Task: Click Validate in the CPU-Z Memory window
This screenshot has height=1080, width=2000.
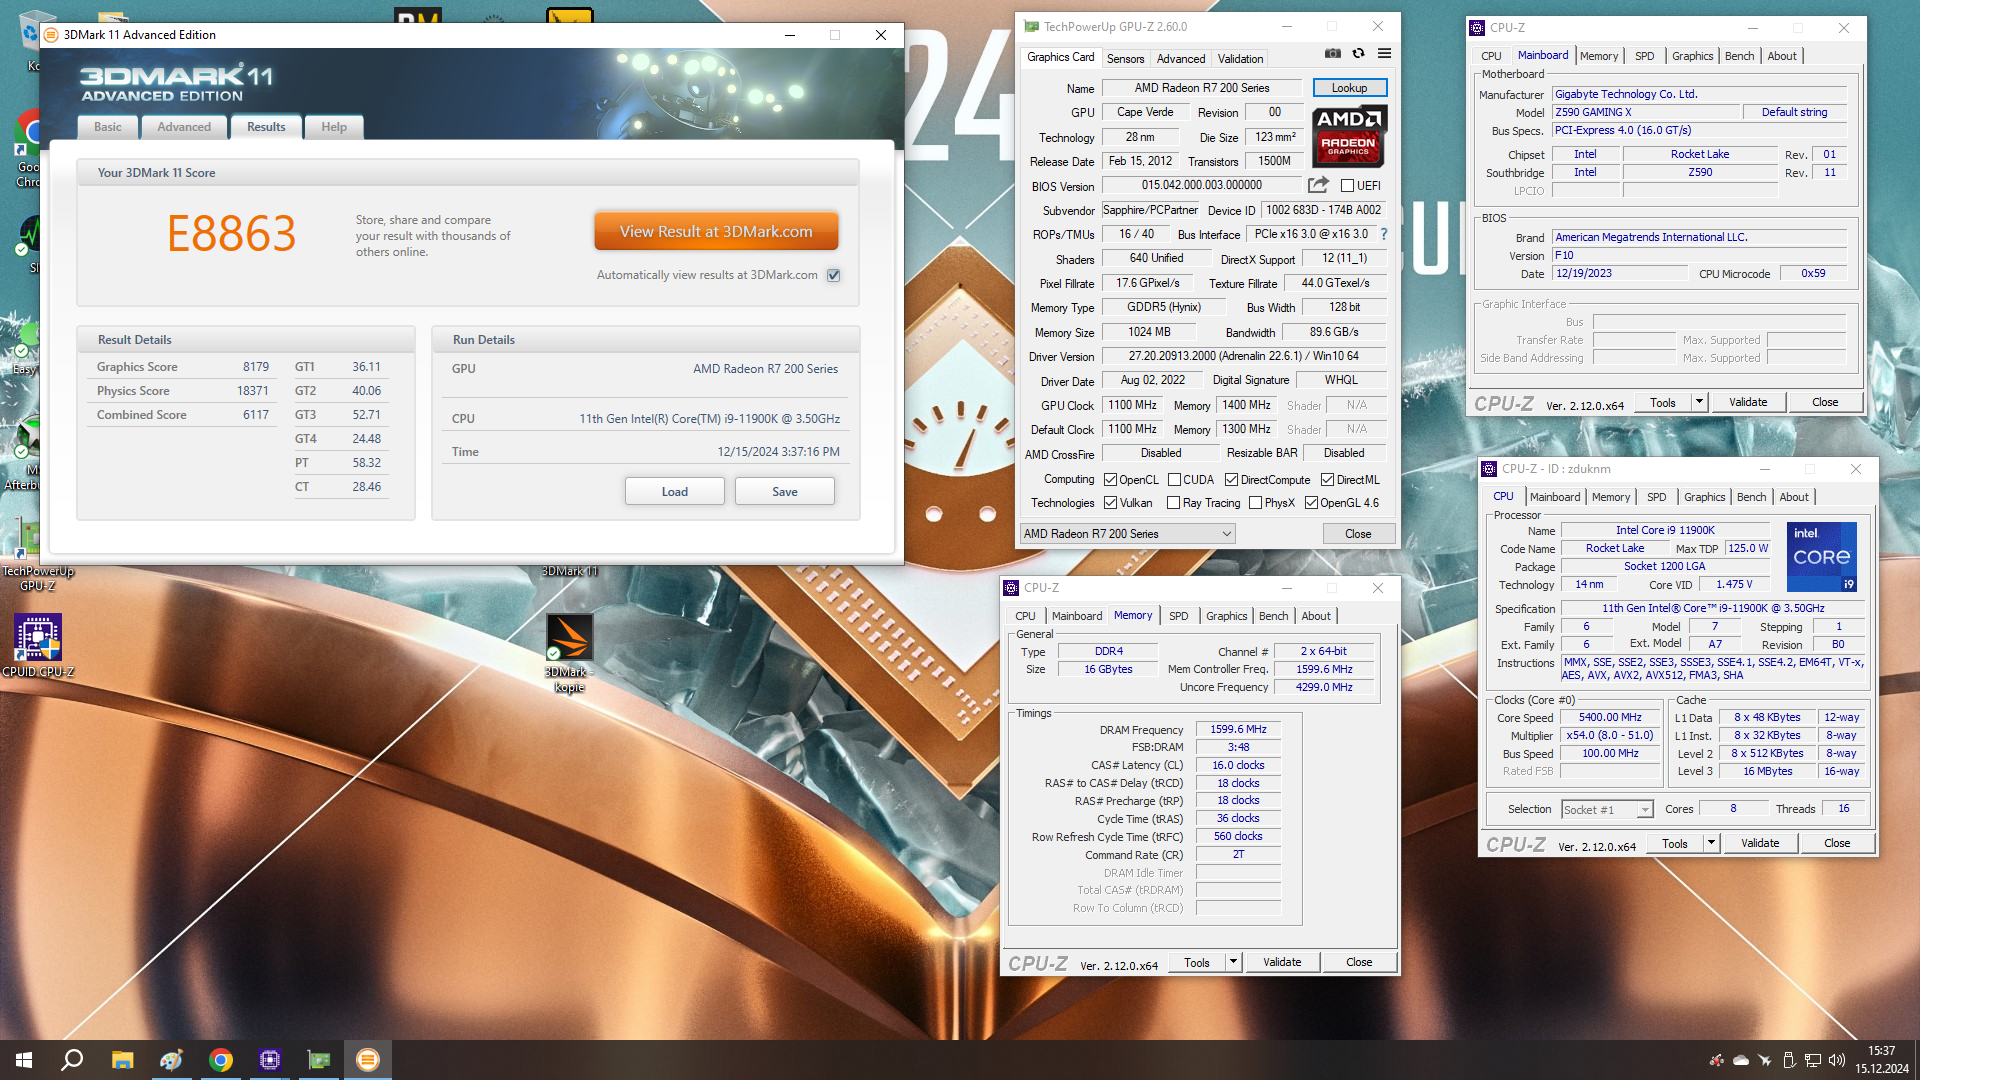Action: pos(1282,962)
